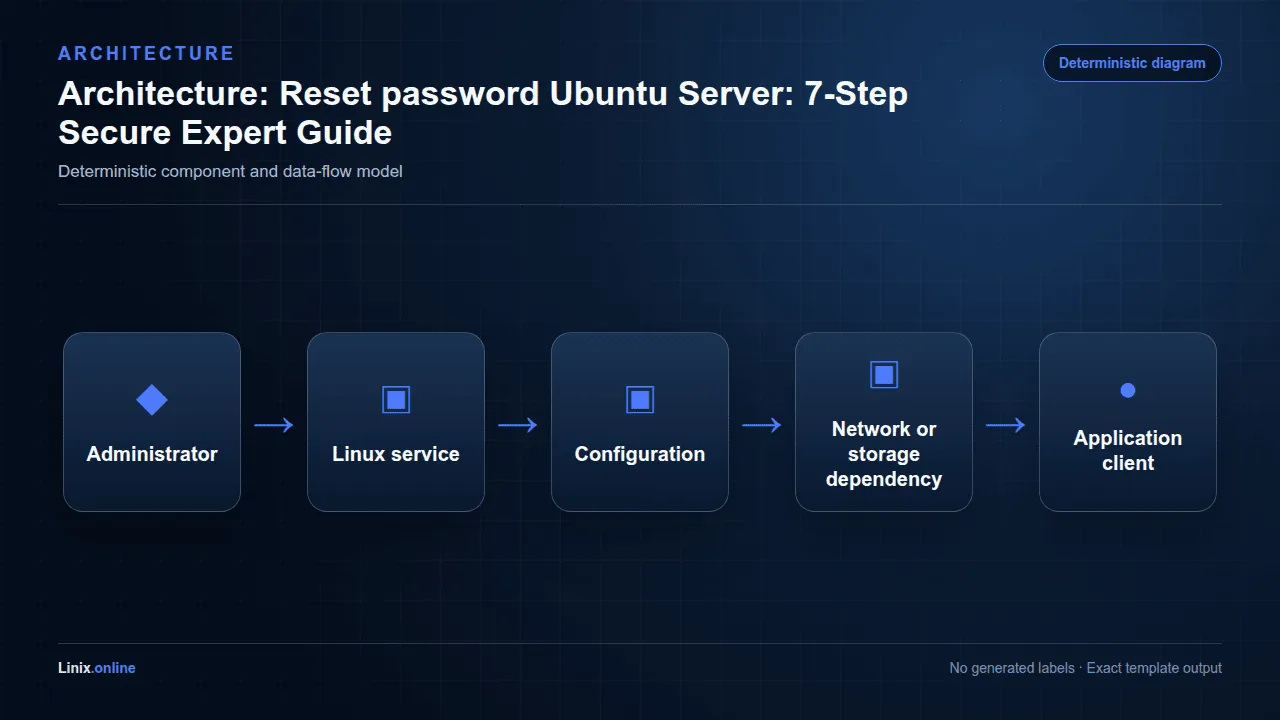Open the Linix.online link
1280x720 pixels.
tap(97, 668)
